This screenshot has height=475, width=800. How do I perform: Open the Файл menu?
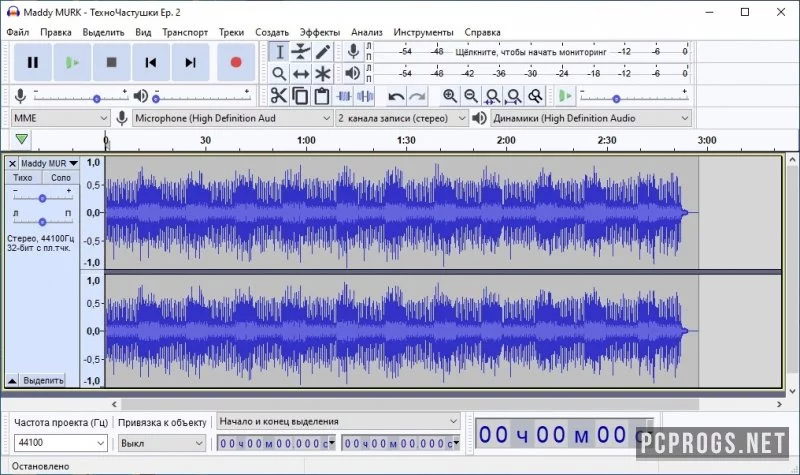[18, 32]
